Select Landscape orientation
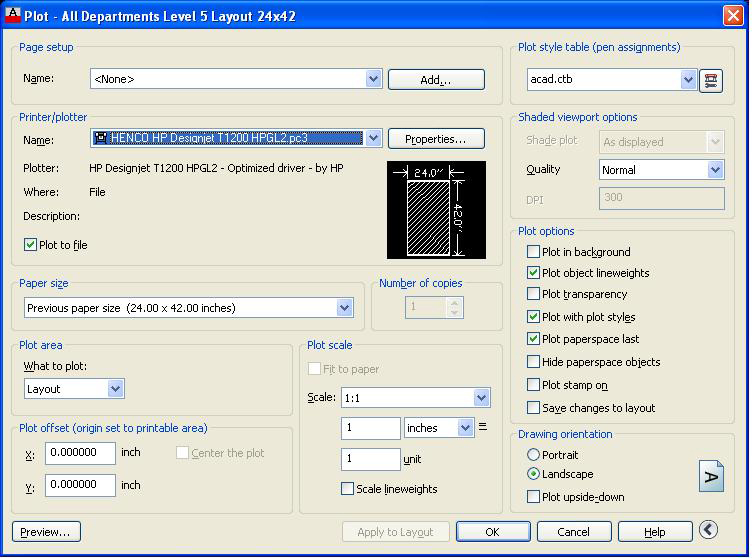The height and width of the screenshot is (558, 753). [533, 474]
